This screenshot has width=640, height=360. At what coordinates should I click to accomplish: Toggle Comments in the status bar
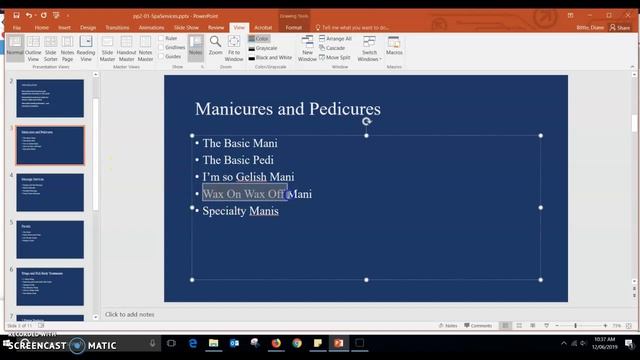478,325
